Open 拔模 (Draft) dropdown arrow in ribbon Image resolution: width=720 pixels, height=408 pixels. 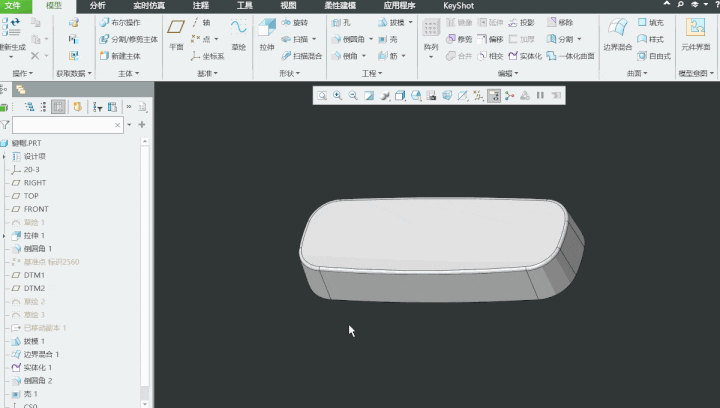click(x=411, y=22)
